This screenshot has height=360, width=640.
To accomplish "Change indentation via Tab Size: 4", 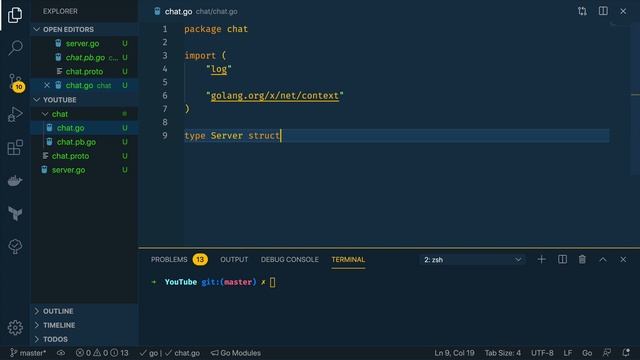I will tap(503, 353).
